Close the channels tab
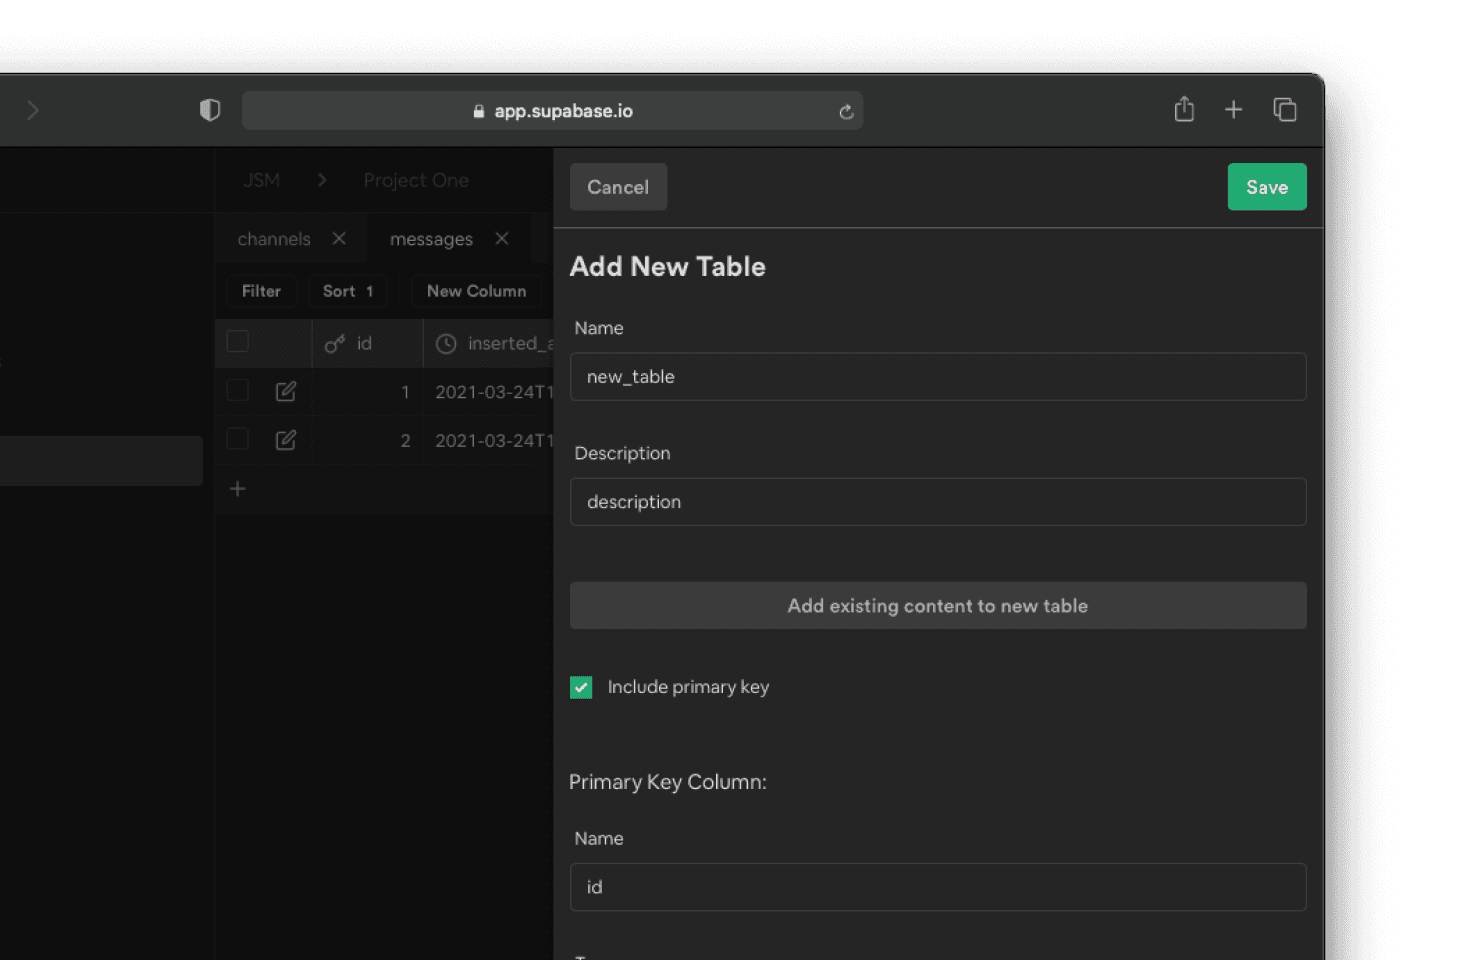1460x960 pixels. pyautogui.click(x=339, y=239)
